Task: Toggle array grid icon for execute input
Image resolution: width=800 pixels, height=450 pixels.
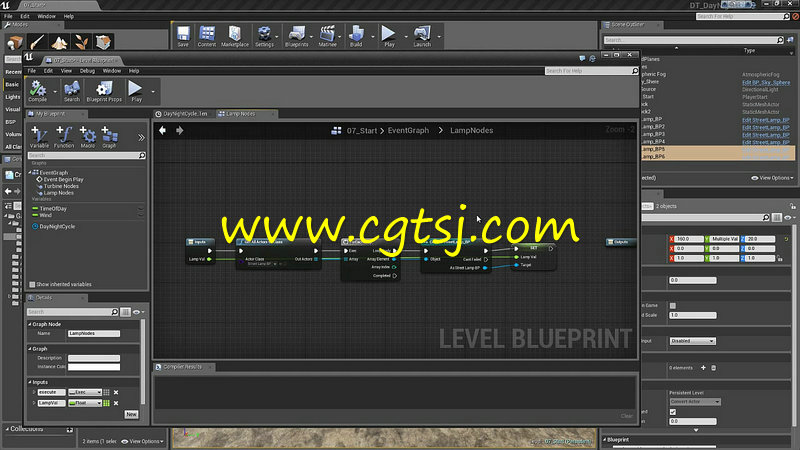Action: (x=107, y=392)
